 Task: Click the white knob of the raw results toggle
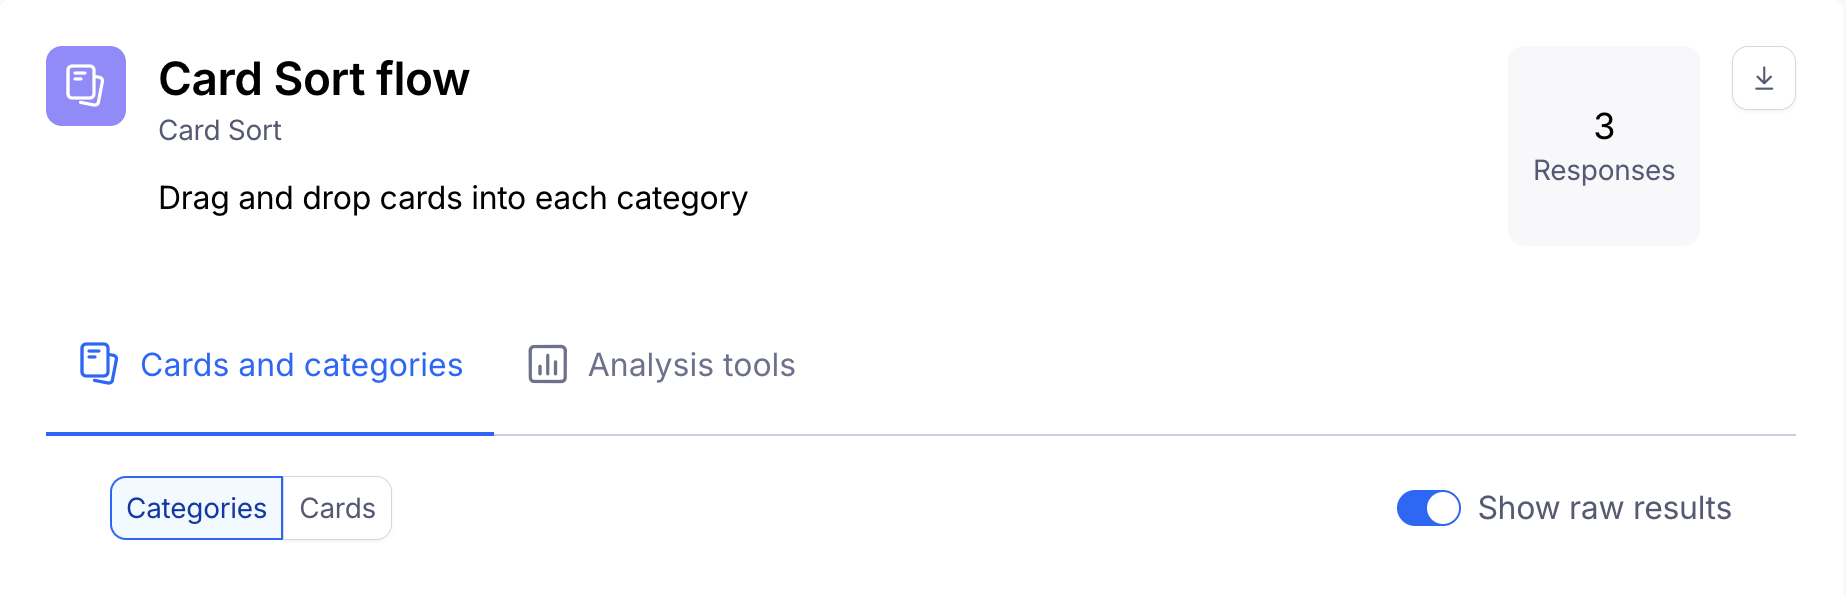pos(1442,508)
